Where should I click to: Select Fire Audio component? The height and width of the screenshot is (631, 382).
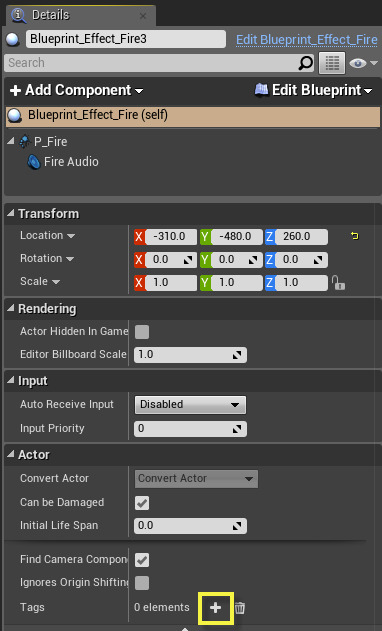71,162
